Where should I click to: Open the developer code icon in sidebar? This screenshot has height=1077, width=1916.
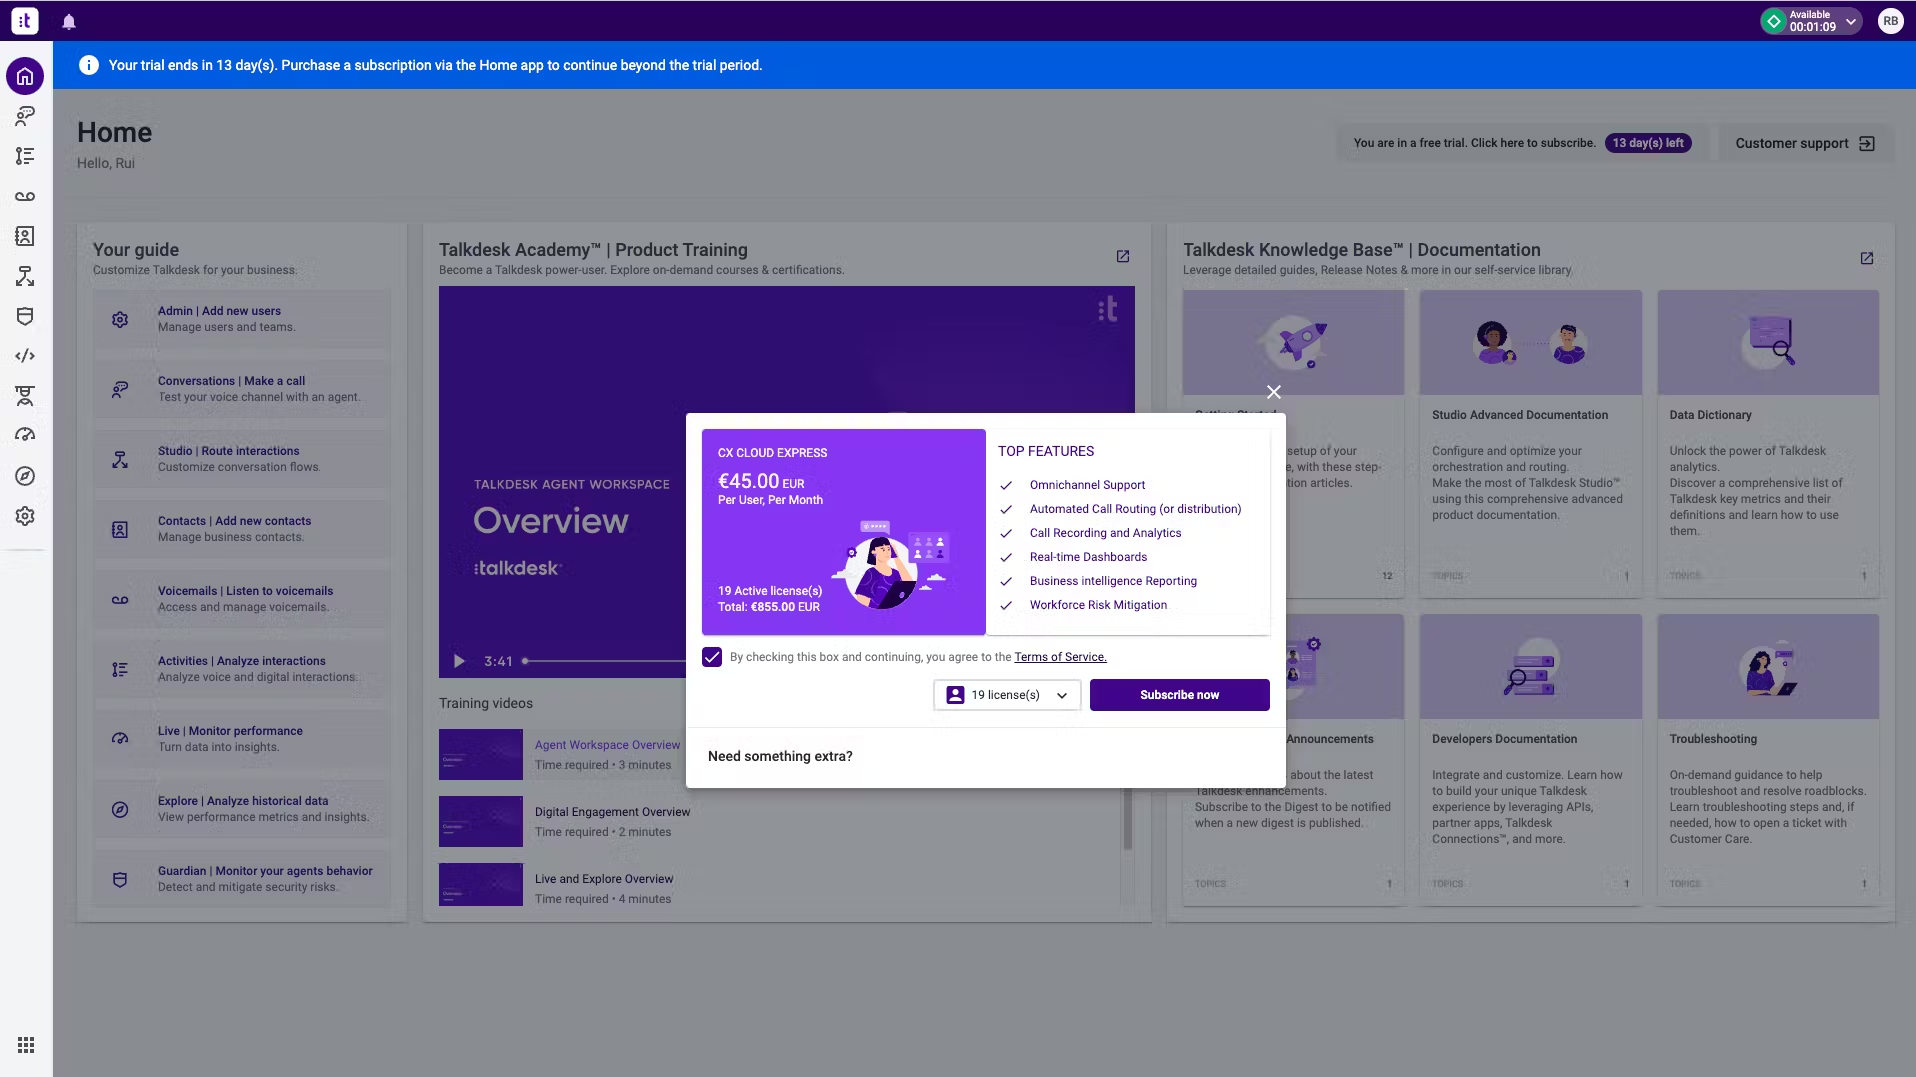(x=25, y=356)
